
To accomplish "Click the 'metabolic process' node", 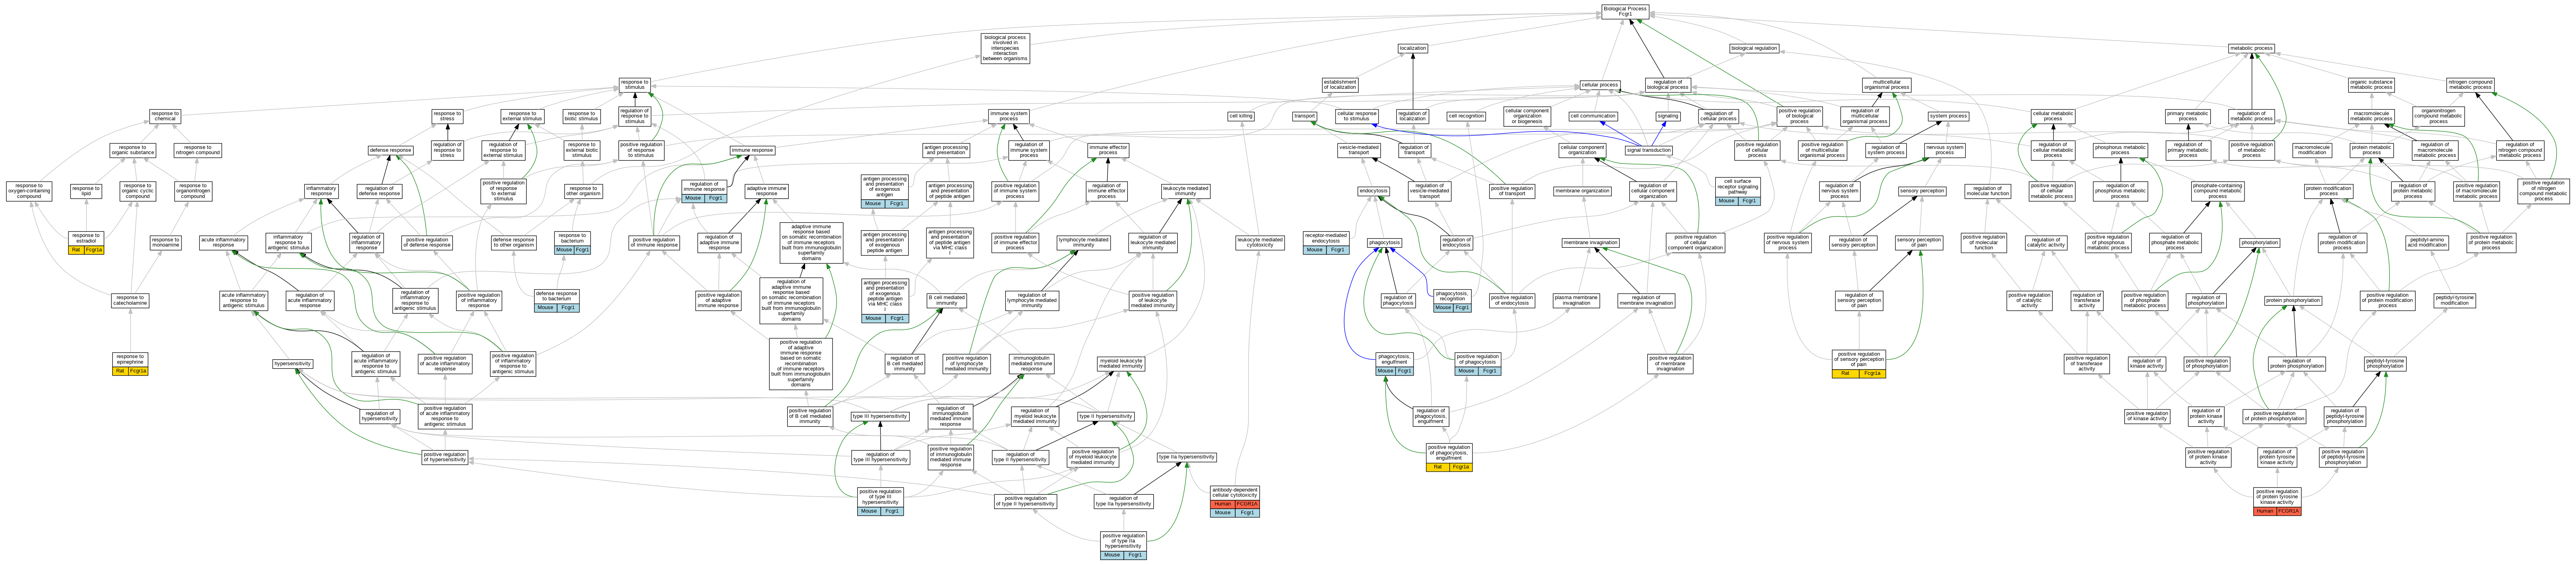I will (2251, 48).
